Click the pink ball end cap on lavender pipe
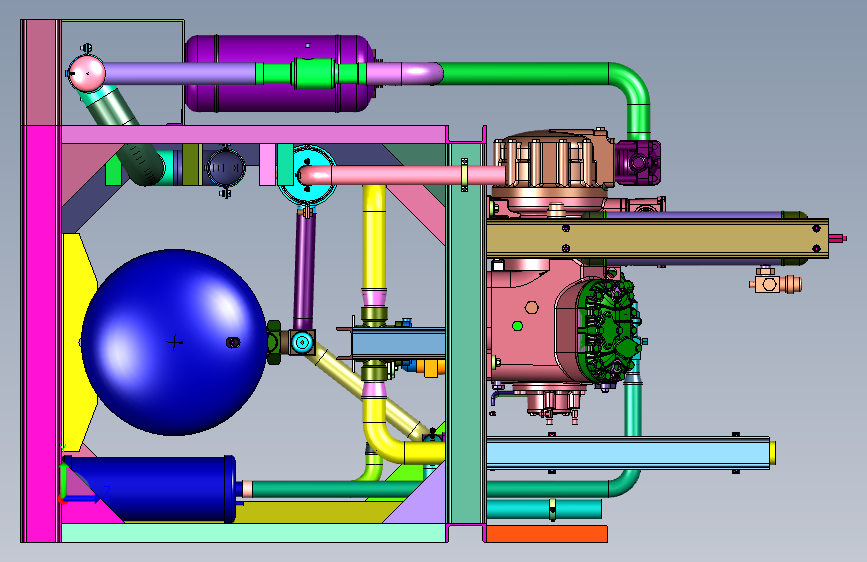Viewport: 867px width, 562px height. tap(87, 73)
